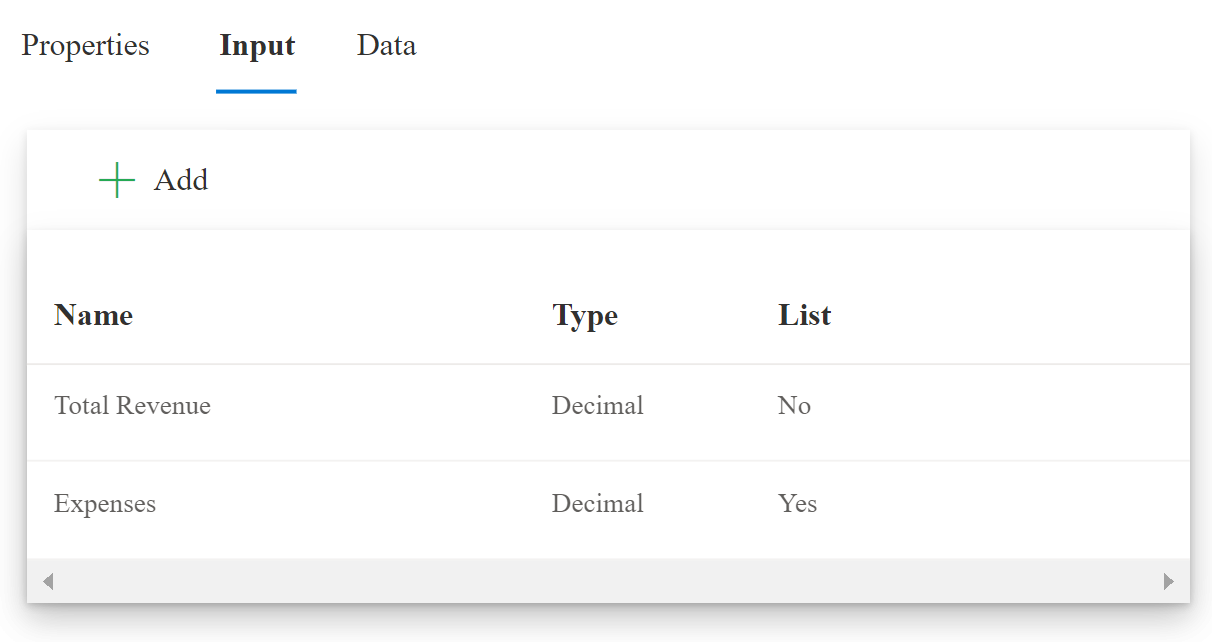Click the Decimal type of Expenses
Image resolution: width=1212 pixels, height=642 pixels.
tap(597, 504)
